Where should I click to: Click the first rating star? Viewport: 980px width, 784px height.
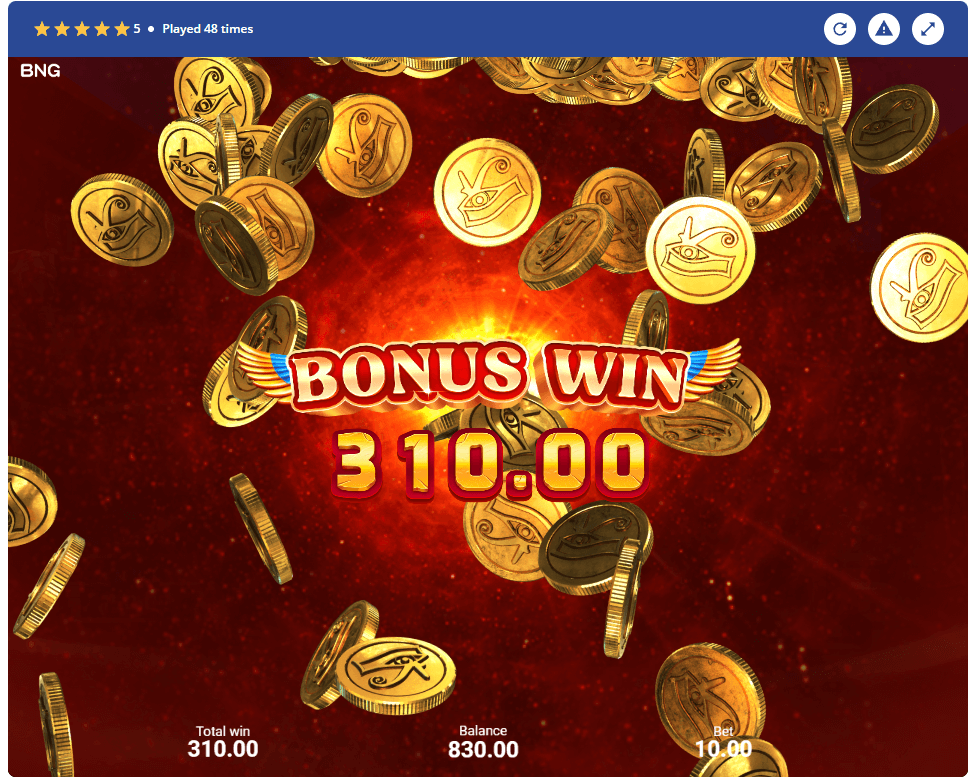point(42,29)
